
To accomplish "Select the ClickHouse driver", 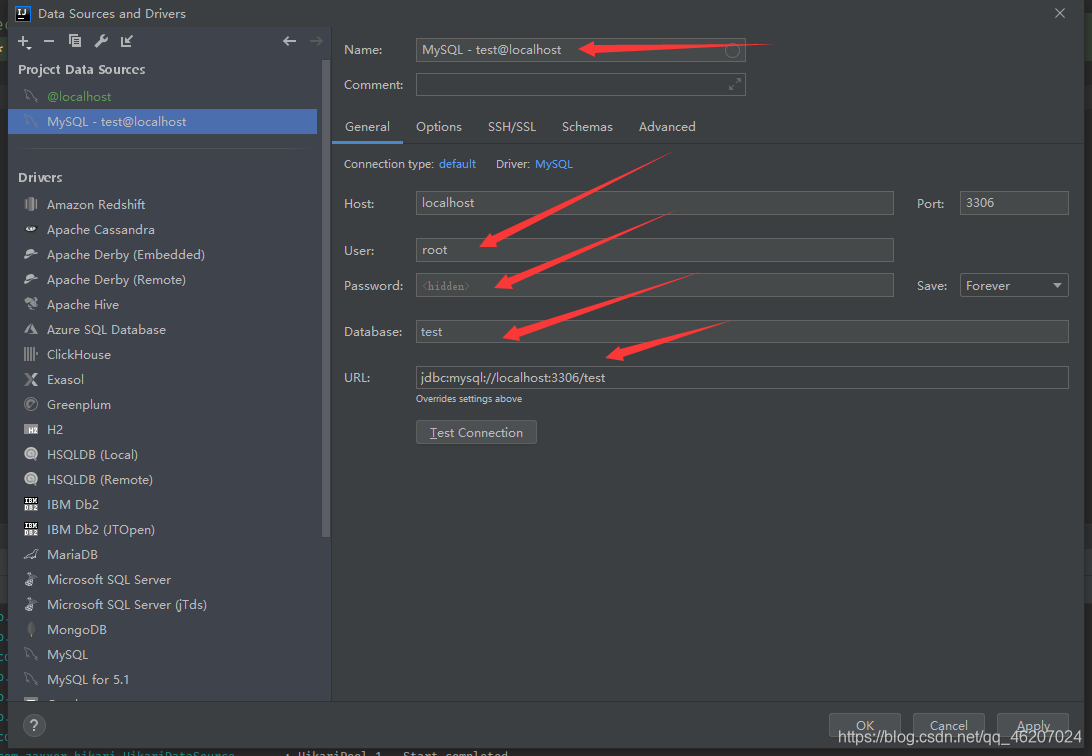I will pyautogui.click(x=79, y=355).
